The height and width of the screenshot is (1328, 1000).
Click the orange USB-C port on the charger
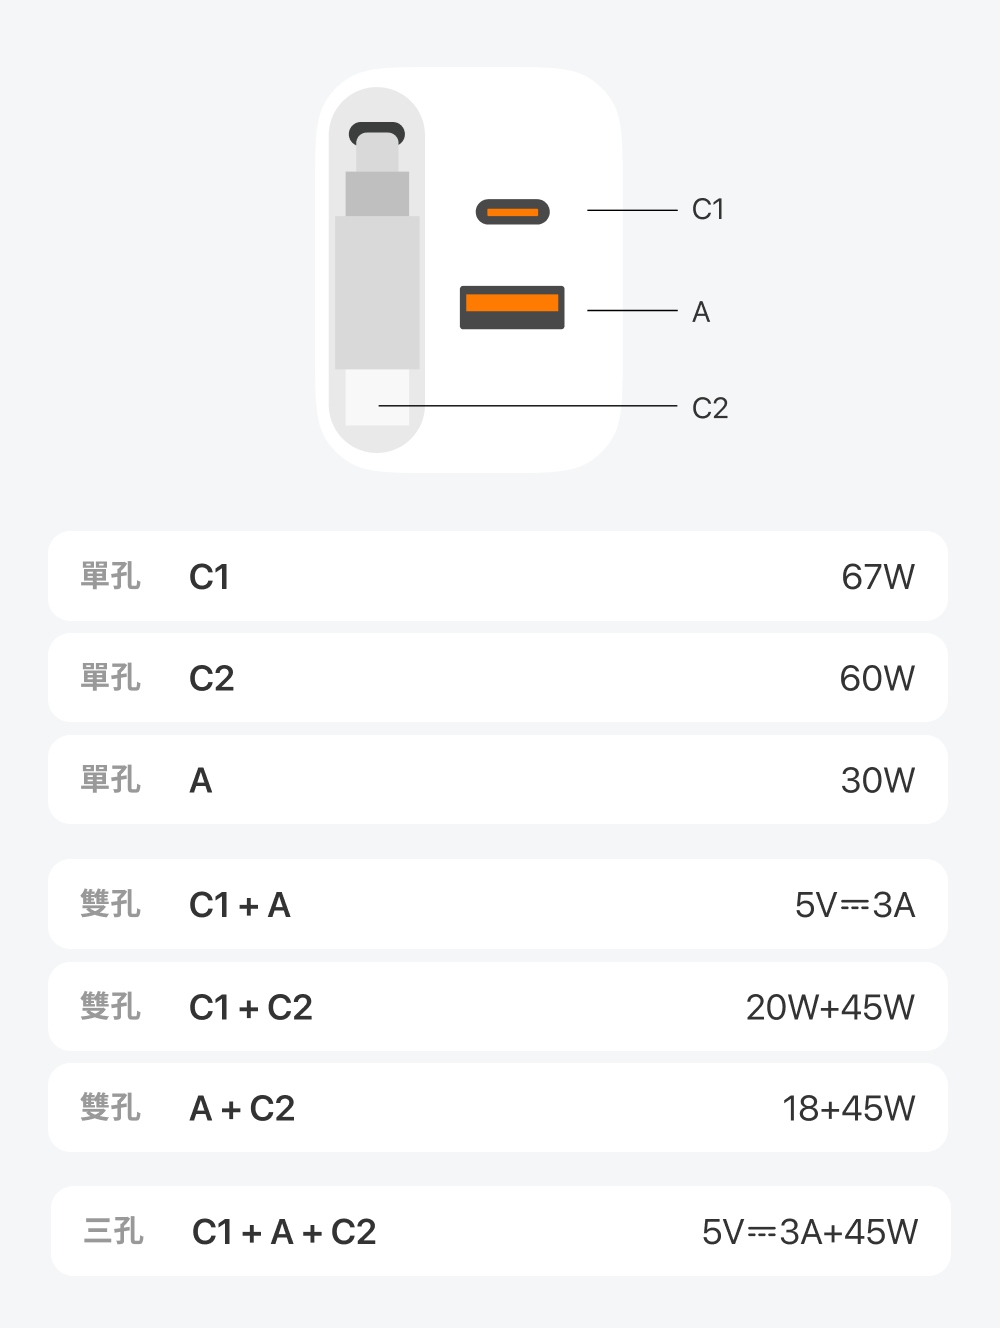[512, 212]
